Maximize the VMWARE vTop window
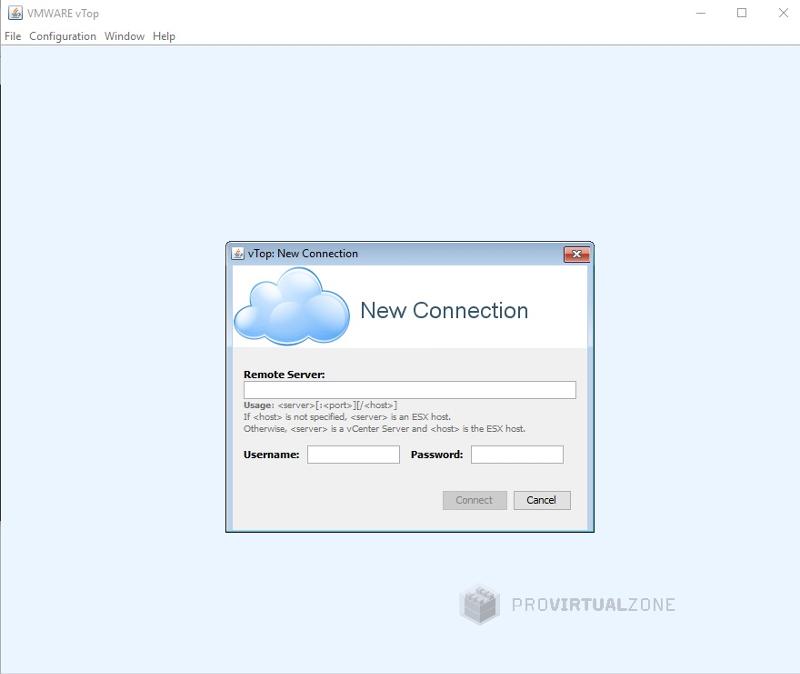The width and height of the screenshot is (800, 674). [742, 13]
